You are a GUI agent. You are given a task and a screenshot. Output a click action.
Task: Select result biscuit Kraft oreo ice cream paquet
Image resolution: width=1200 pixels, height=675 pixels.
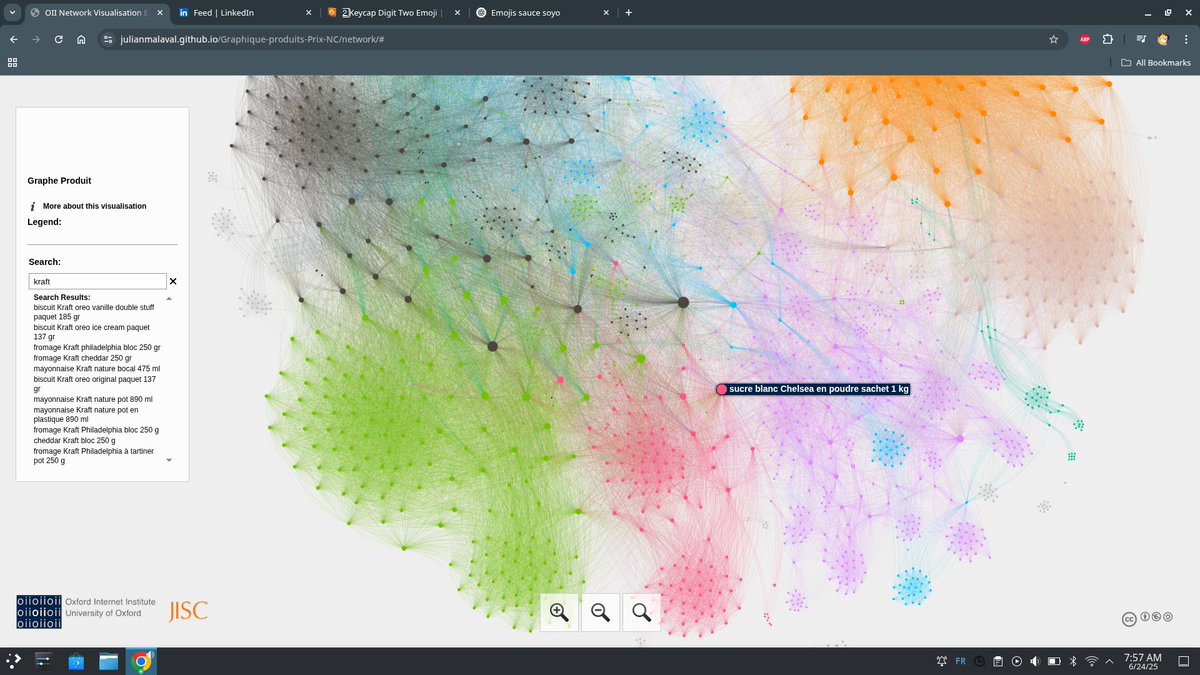pyautogui.click(x=91, y=332)
